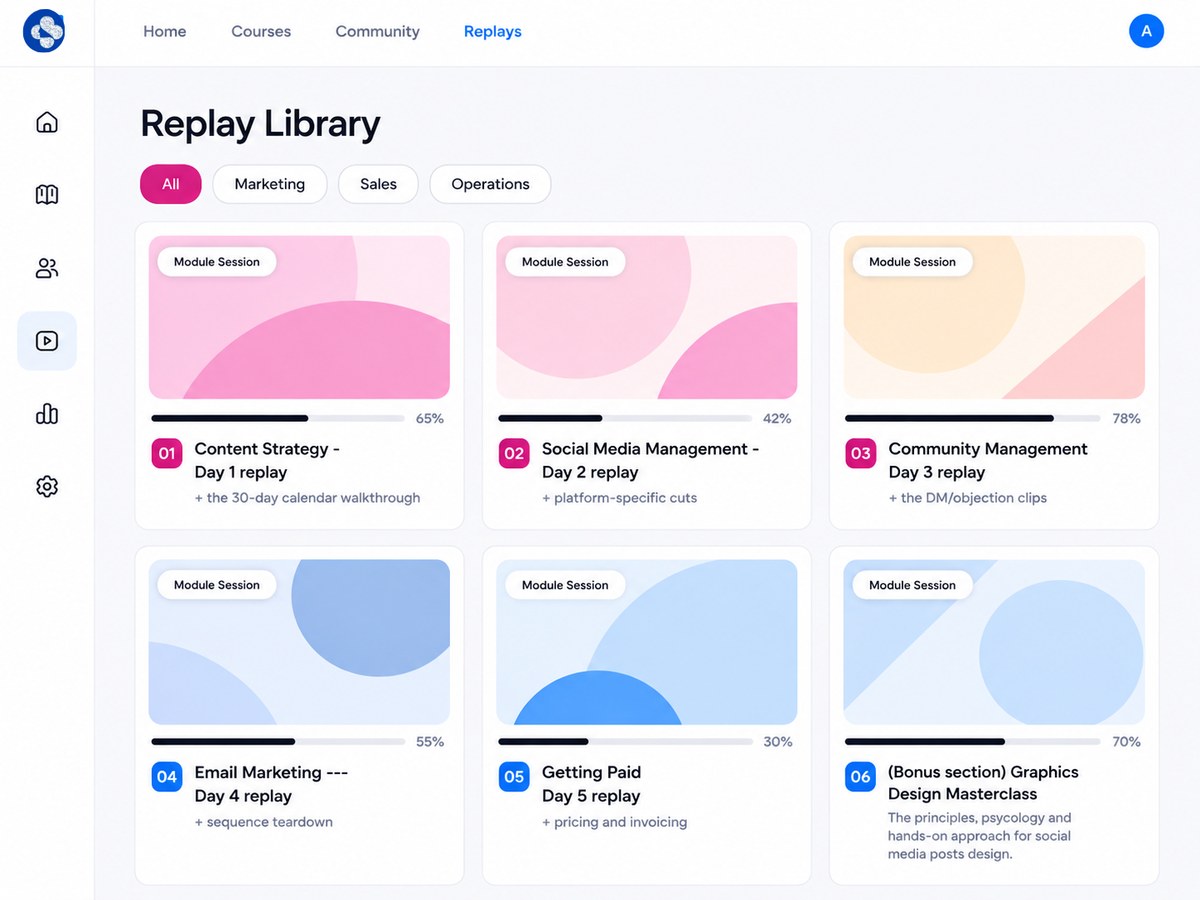Click the Replay Library heading
The image size is (1200, 900).
[x=260, y=124]
